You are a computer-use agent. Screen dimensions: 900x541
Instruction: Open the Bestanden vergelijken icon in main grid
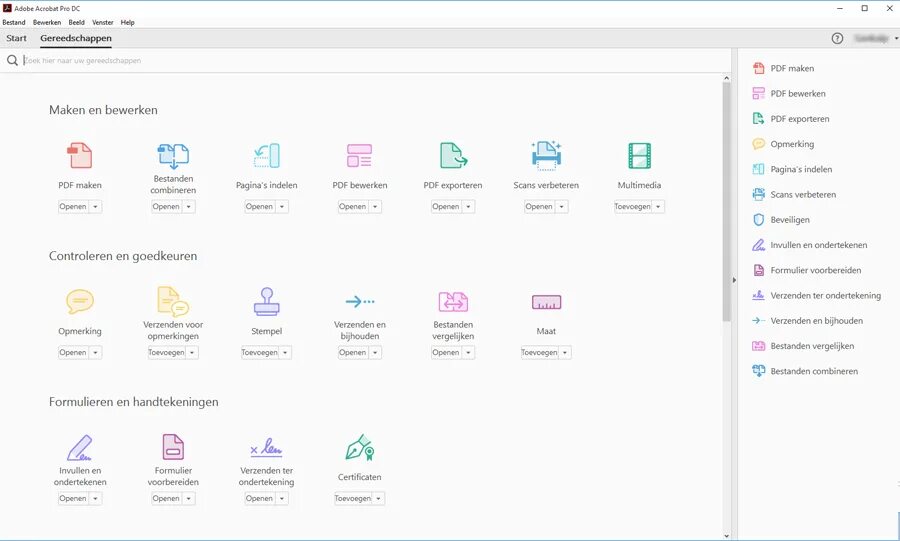453,301
